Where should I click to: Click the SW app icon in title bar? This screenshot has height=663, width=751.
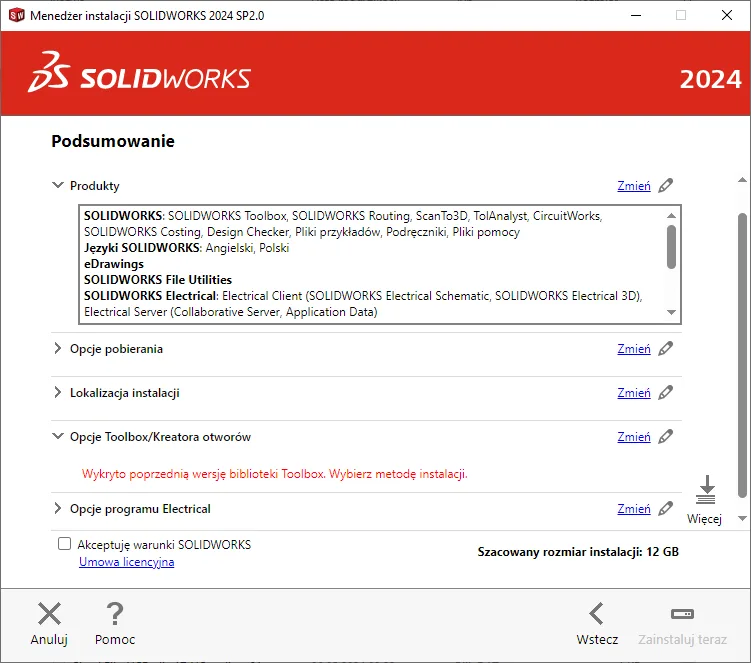17,15
